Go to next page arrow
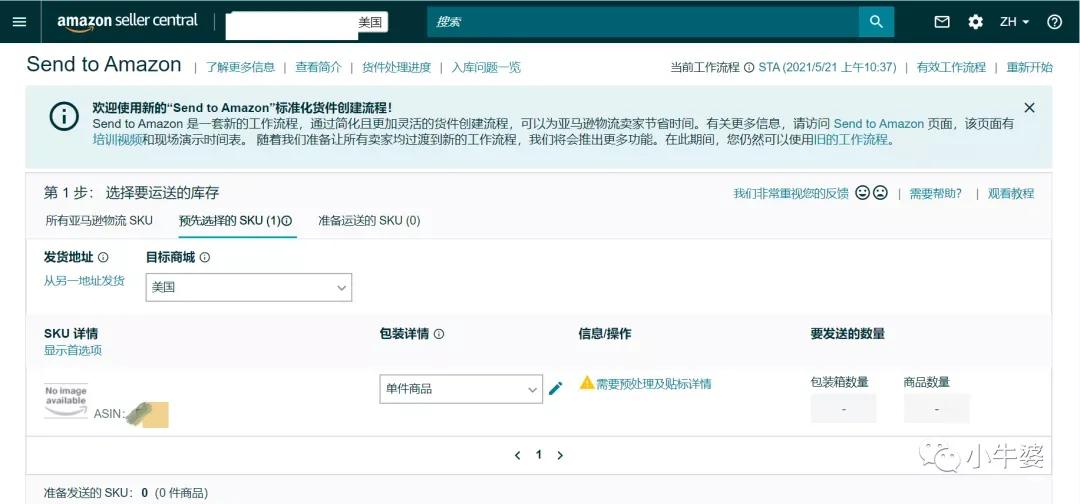Screen dimensions: 1080x504 [x=560, y=455]
